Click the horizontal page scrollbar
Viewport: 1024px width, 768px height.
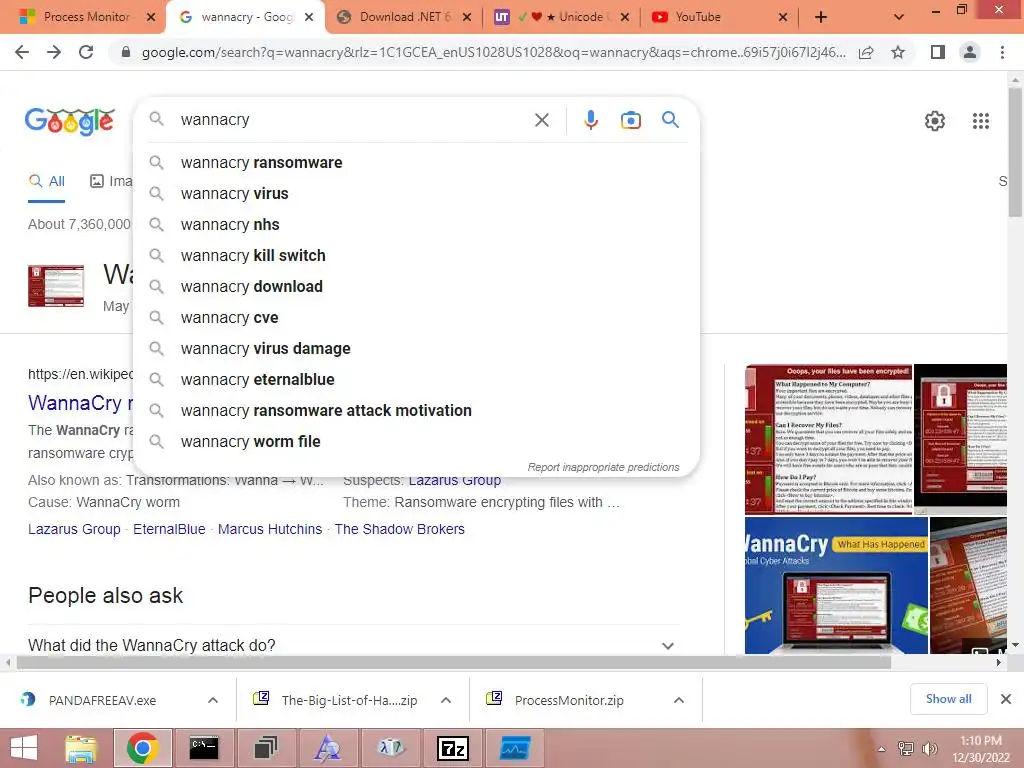click(x=454, y=663)
